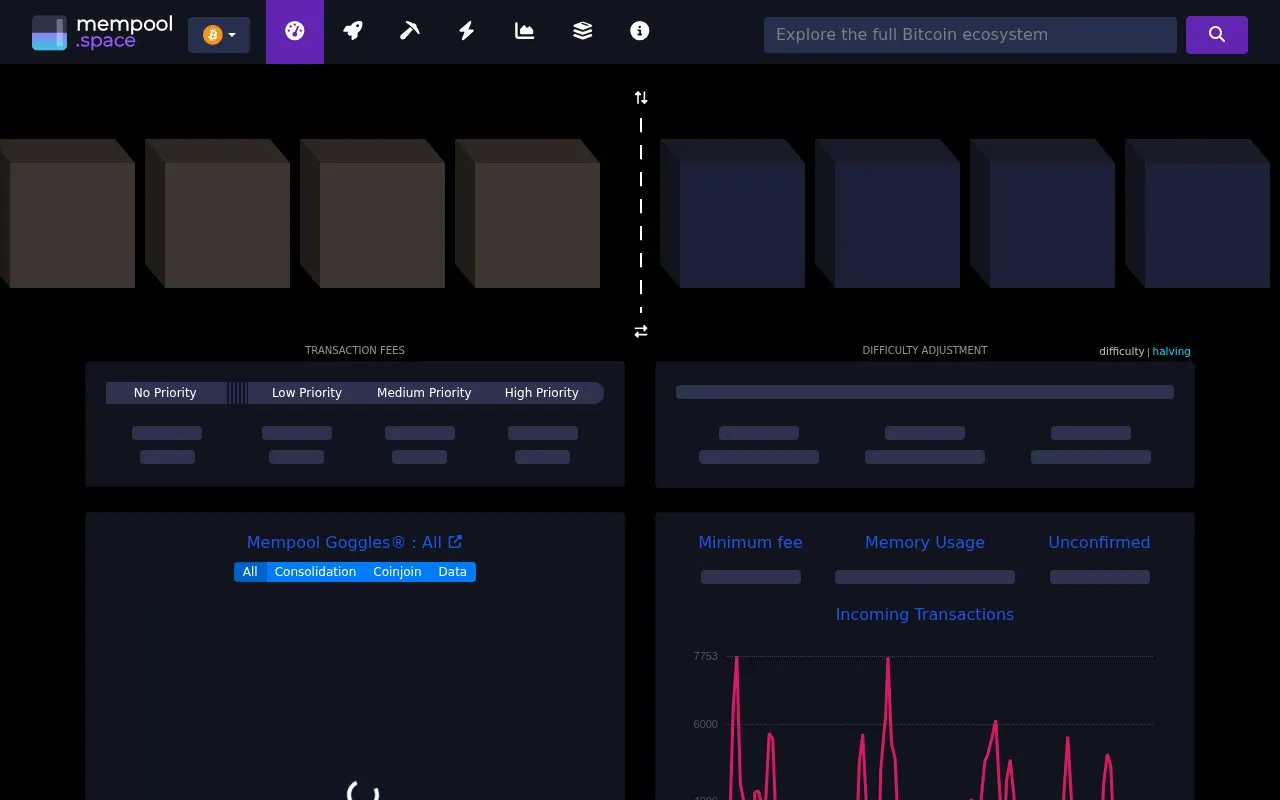
Task: Select the Coinjoin goggles filter
Action: pos(397,572)
